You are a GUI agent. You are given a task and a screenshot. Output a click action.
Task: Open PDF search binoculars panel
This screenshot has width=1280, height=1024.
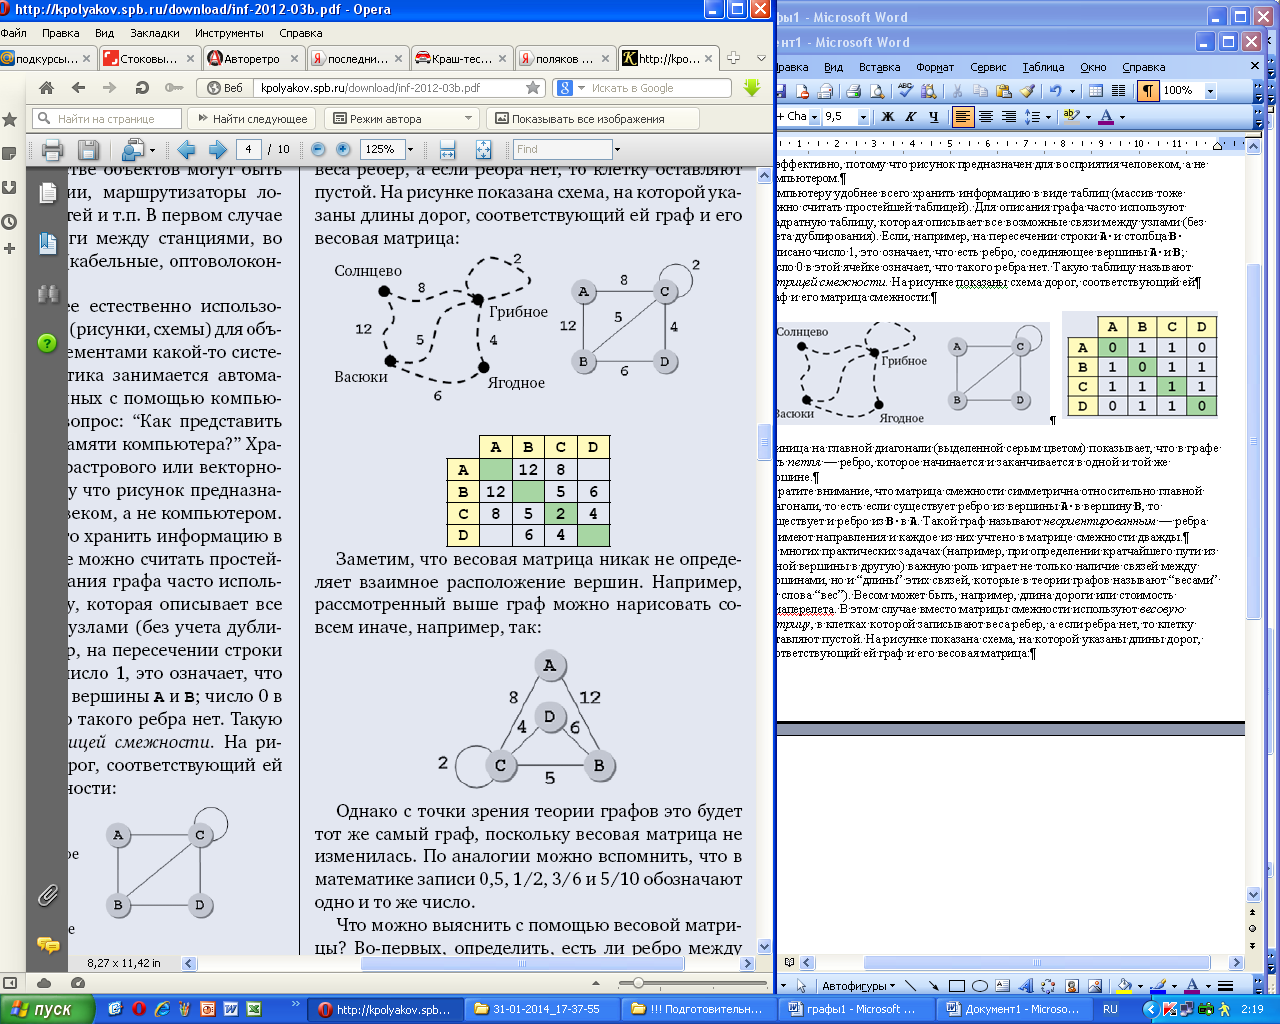[47, 293]
